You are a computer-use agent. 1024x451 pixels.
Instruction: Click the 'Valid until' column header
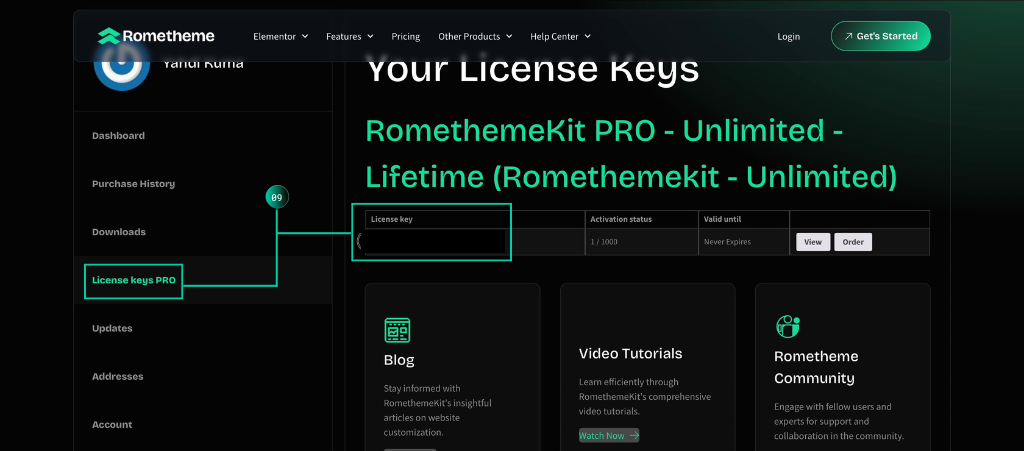(x=722, y=219)
